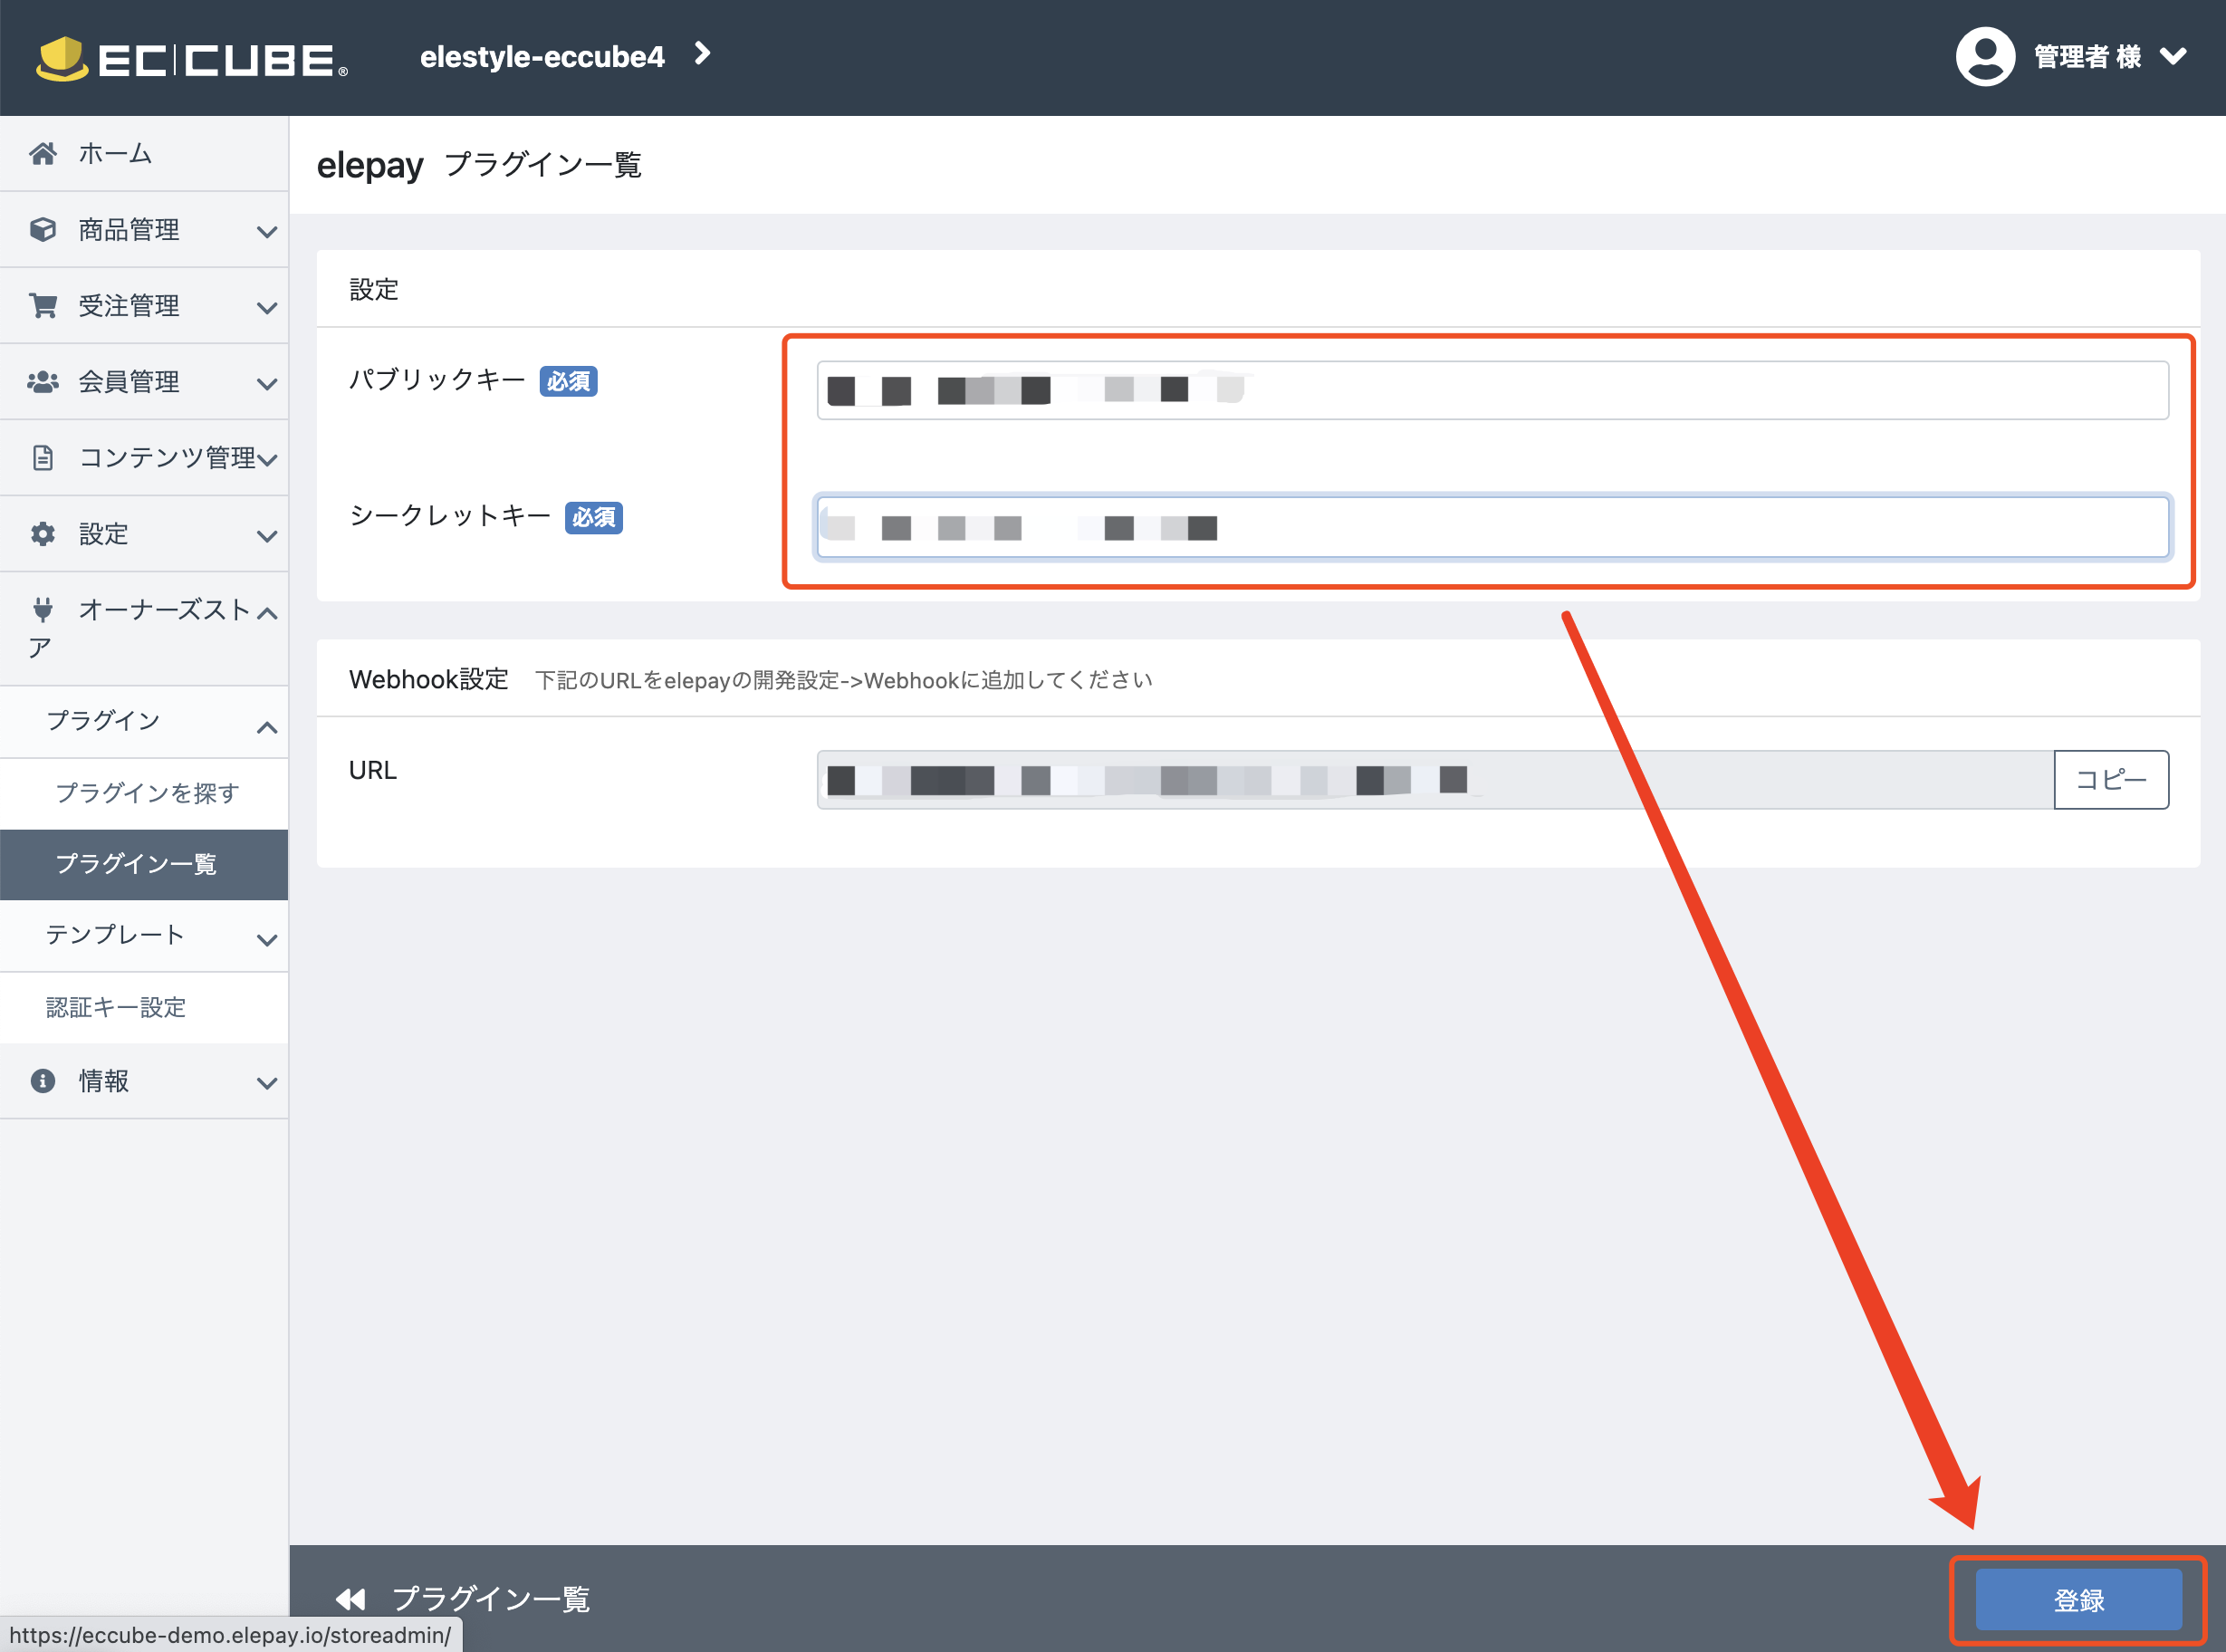Click the 会員管理 users icon

(43, 381)
